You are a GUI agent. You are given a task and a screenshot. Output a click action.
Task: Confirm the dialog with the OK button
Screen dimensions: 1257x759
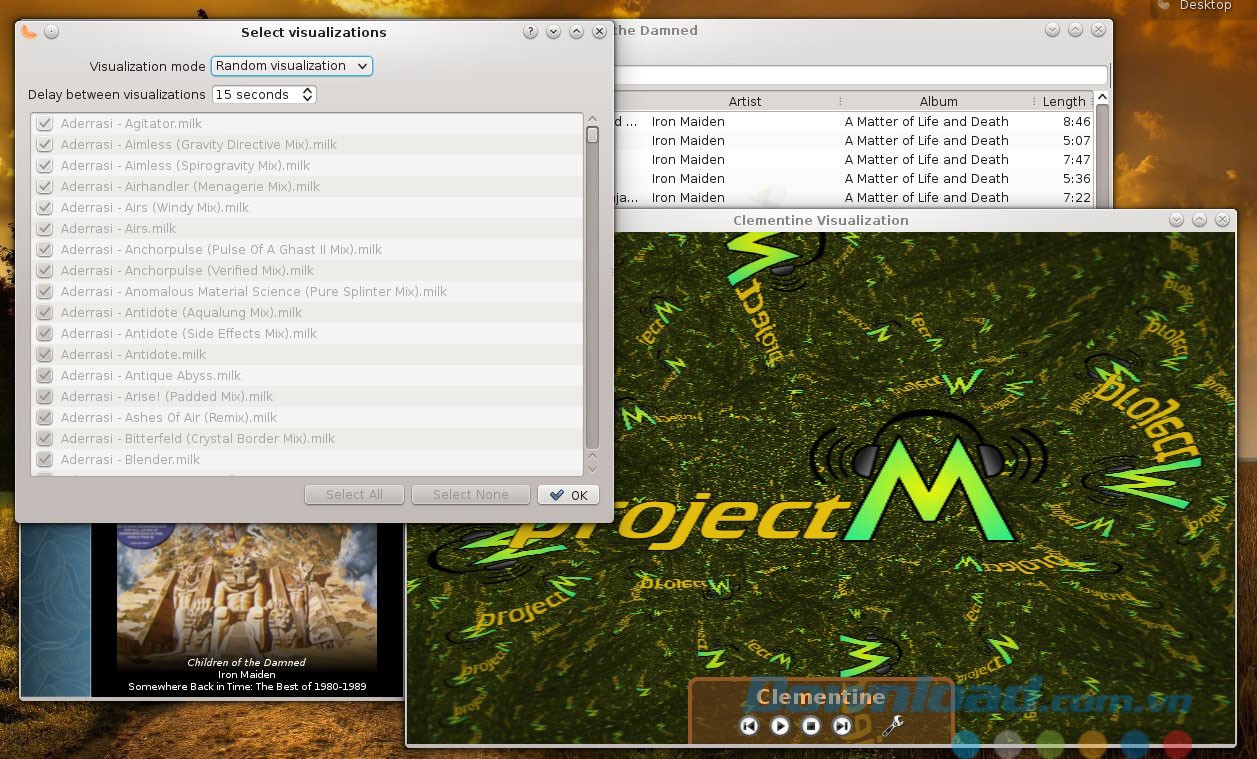point(568,495)
